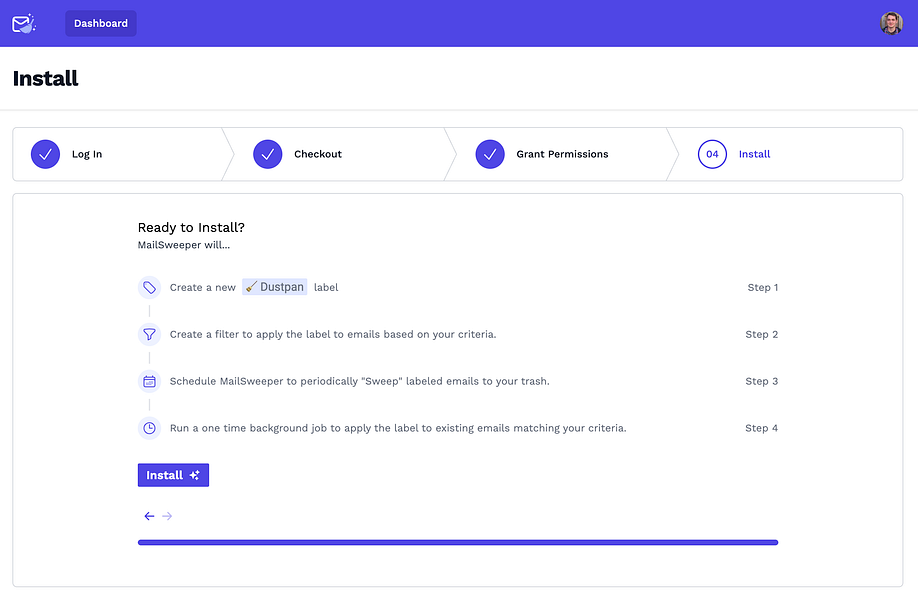Open the user profile avatar
Screen dimensions: 918x600
click(x=891, y=23)
